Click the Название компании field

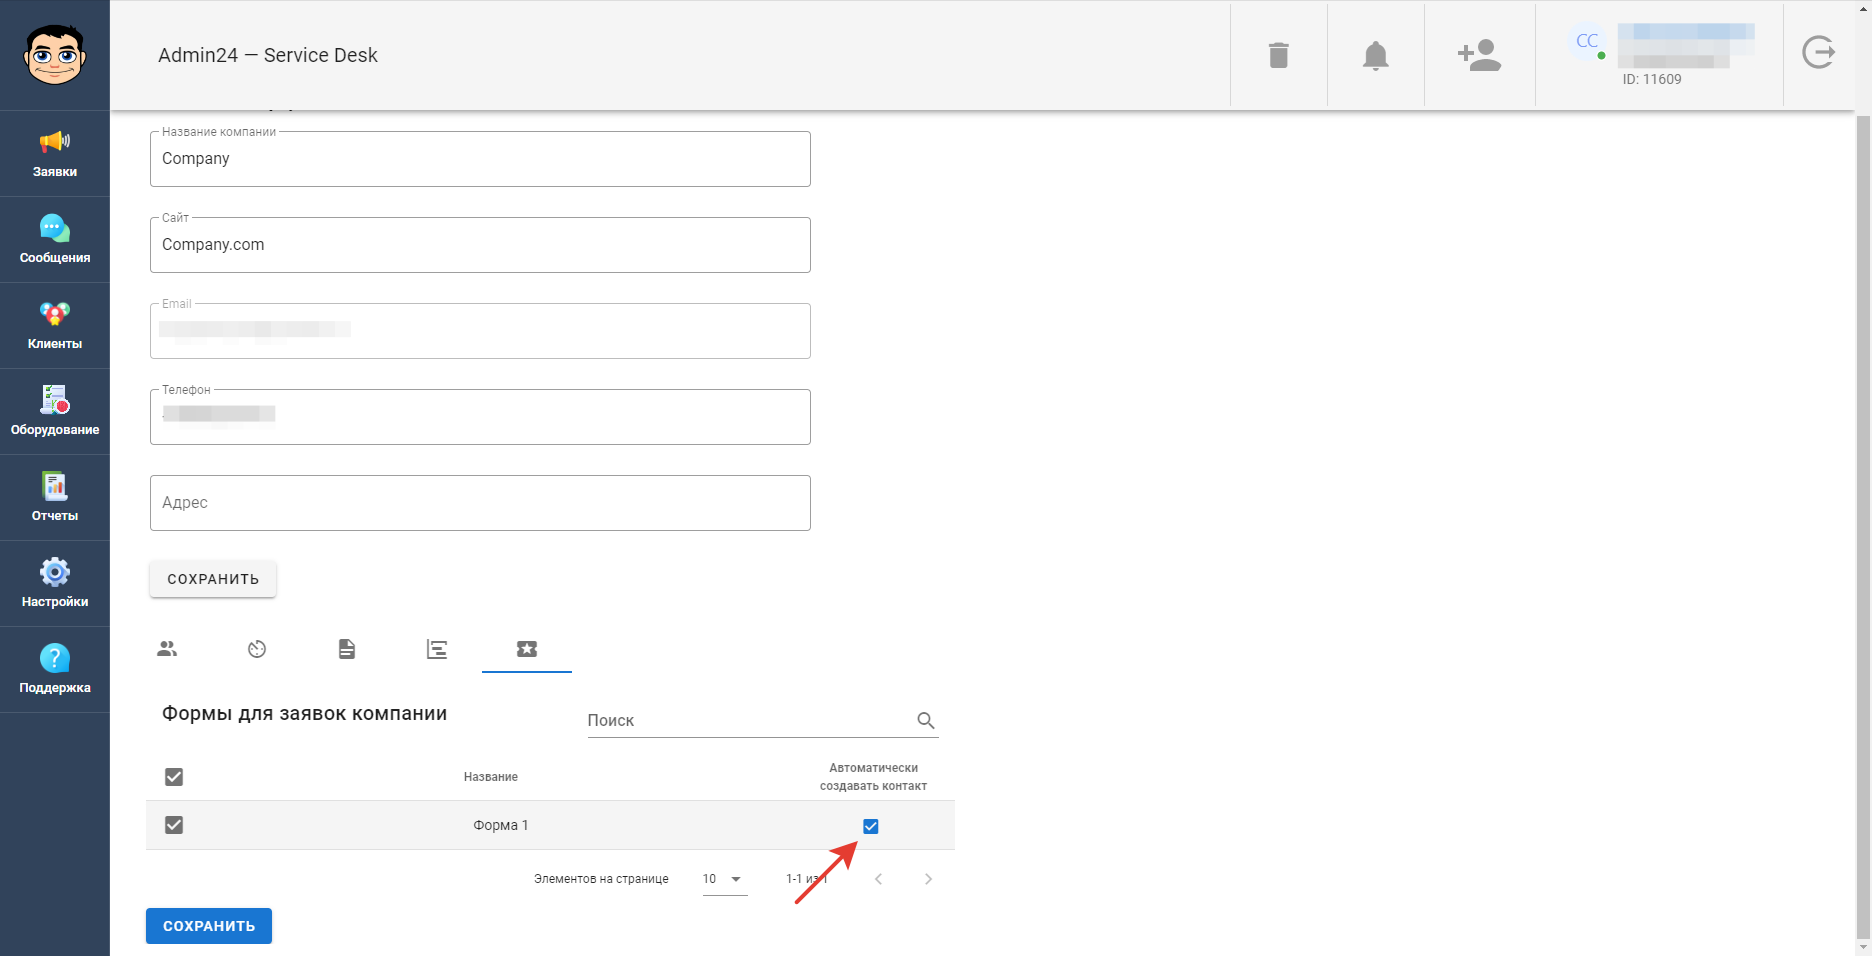point(480,159)
